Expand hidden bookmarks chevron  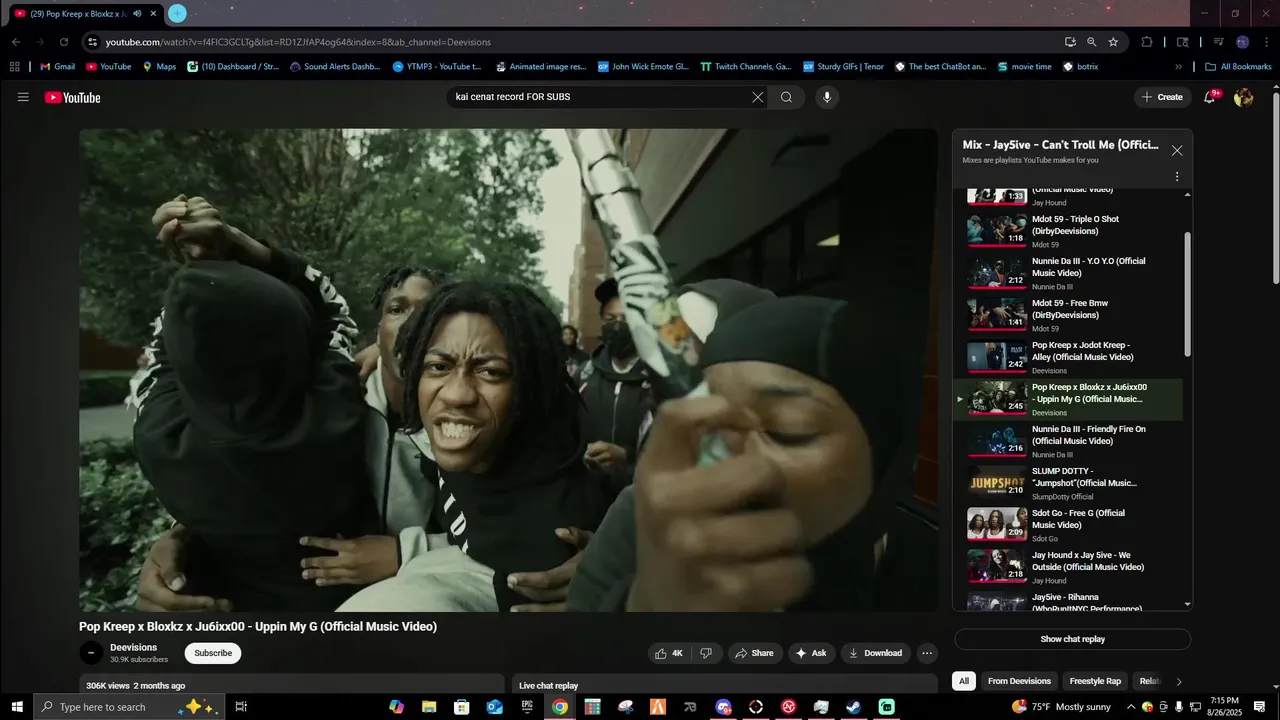[x=1178, y=67]
